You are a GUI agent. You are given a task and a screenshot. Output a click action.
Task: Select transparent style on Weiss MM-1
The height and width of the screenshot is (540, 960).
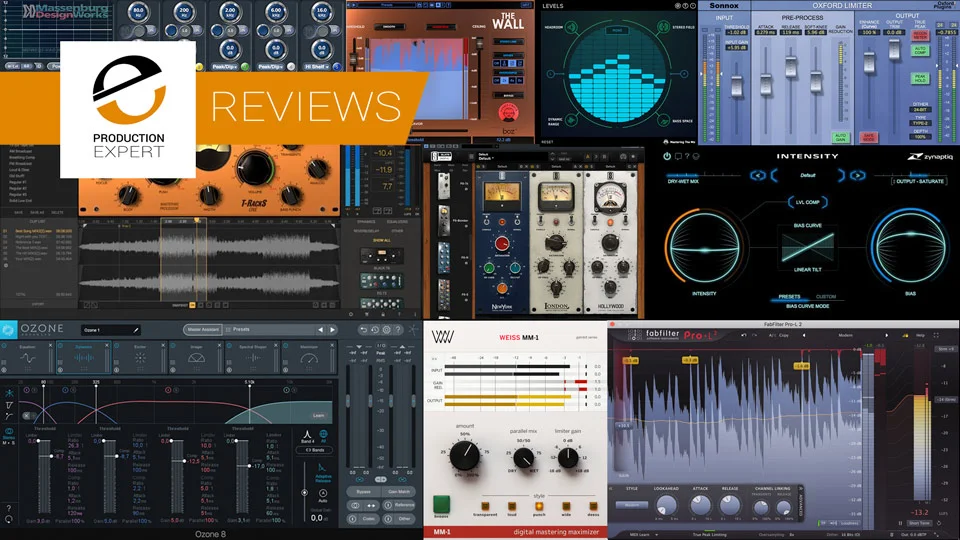point(485,506)
